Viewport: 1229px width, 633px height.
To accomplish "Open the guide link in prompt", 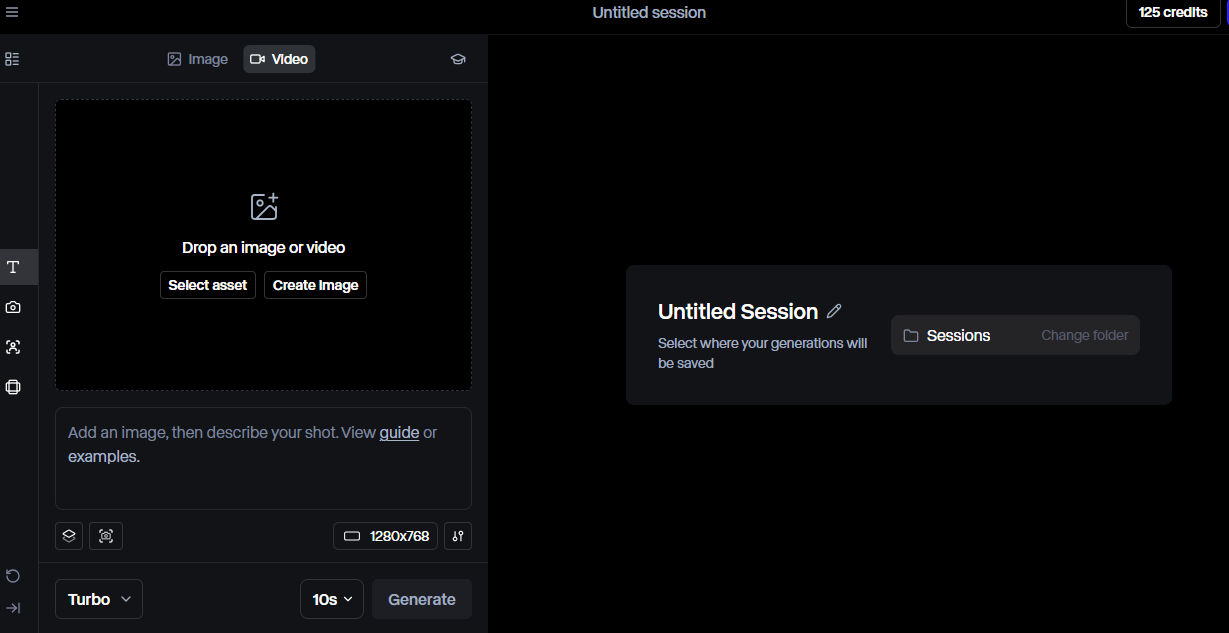I will (399, 433).
